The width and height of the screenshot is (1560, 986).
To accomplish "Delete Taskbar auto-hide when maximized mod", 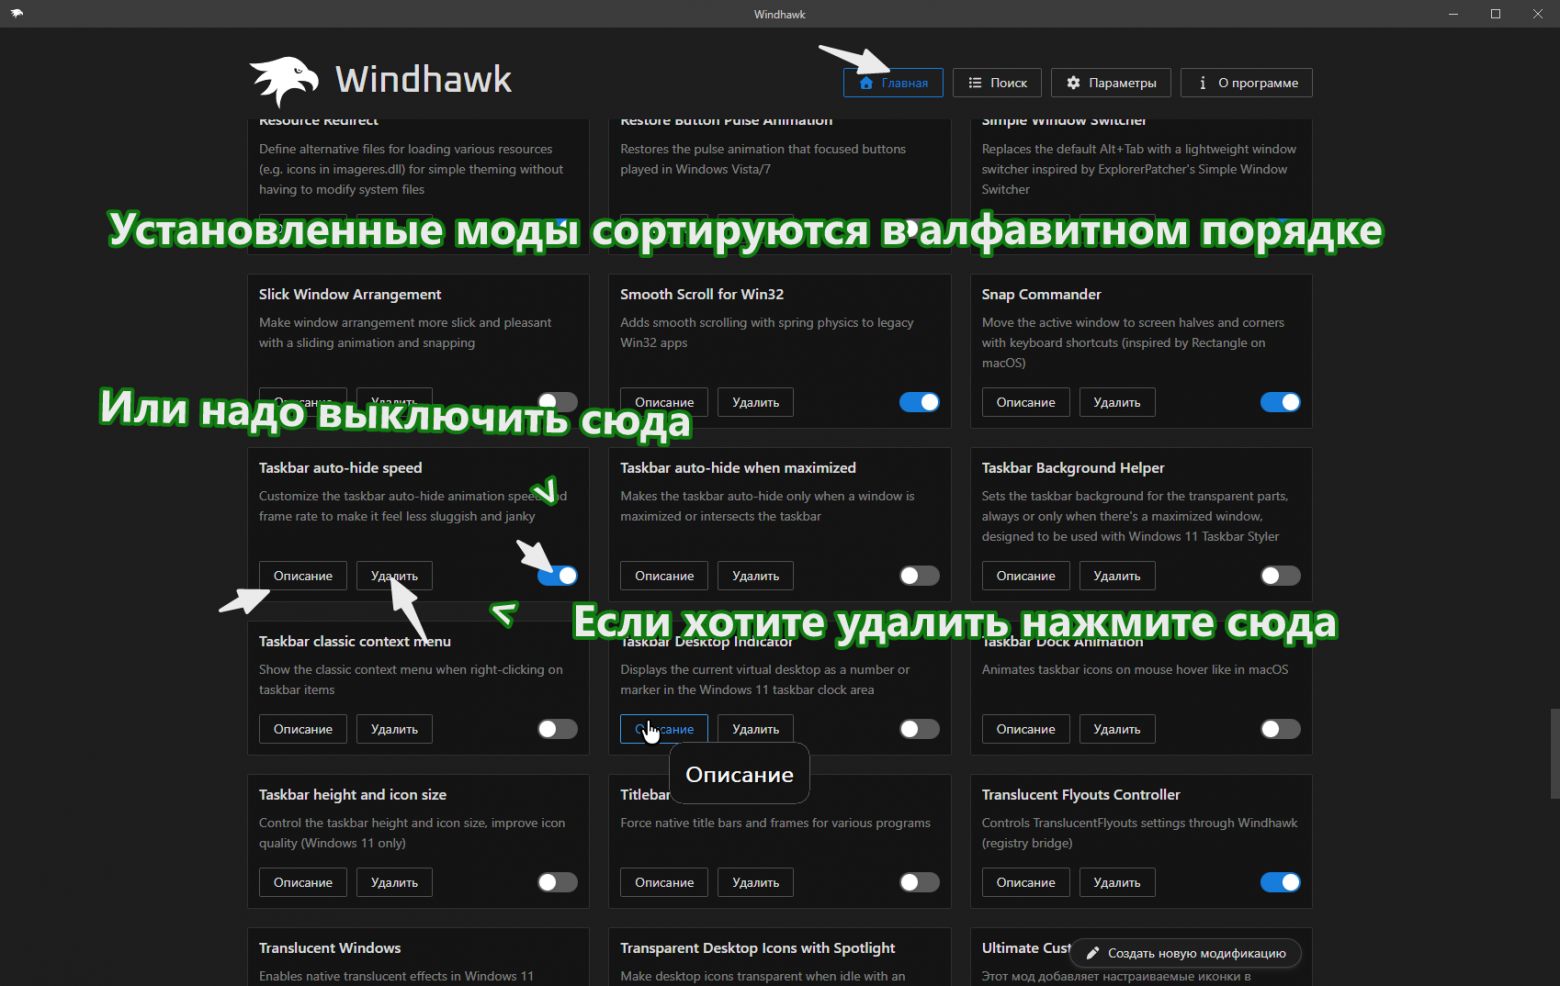I will (x=755, y=576).
